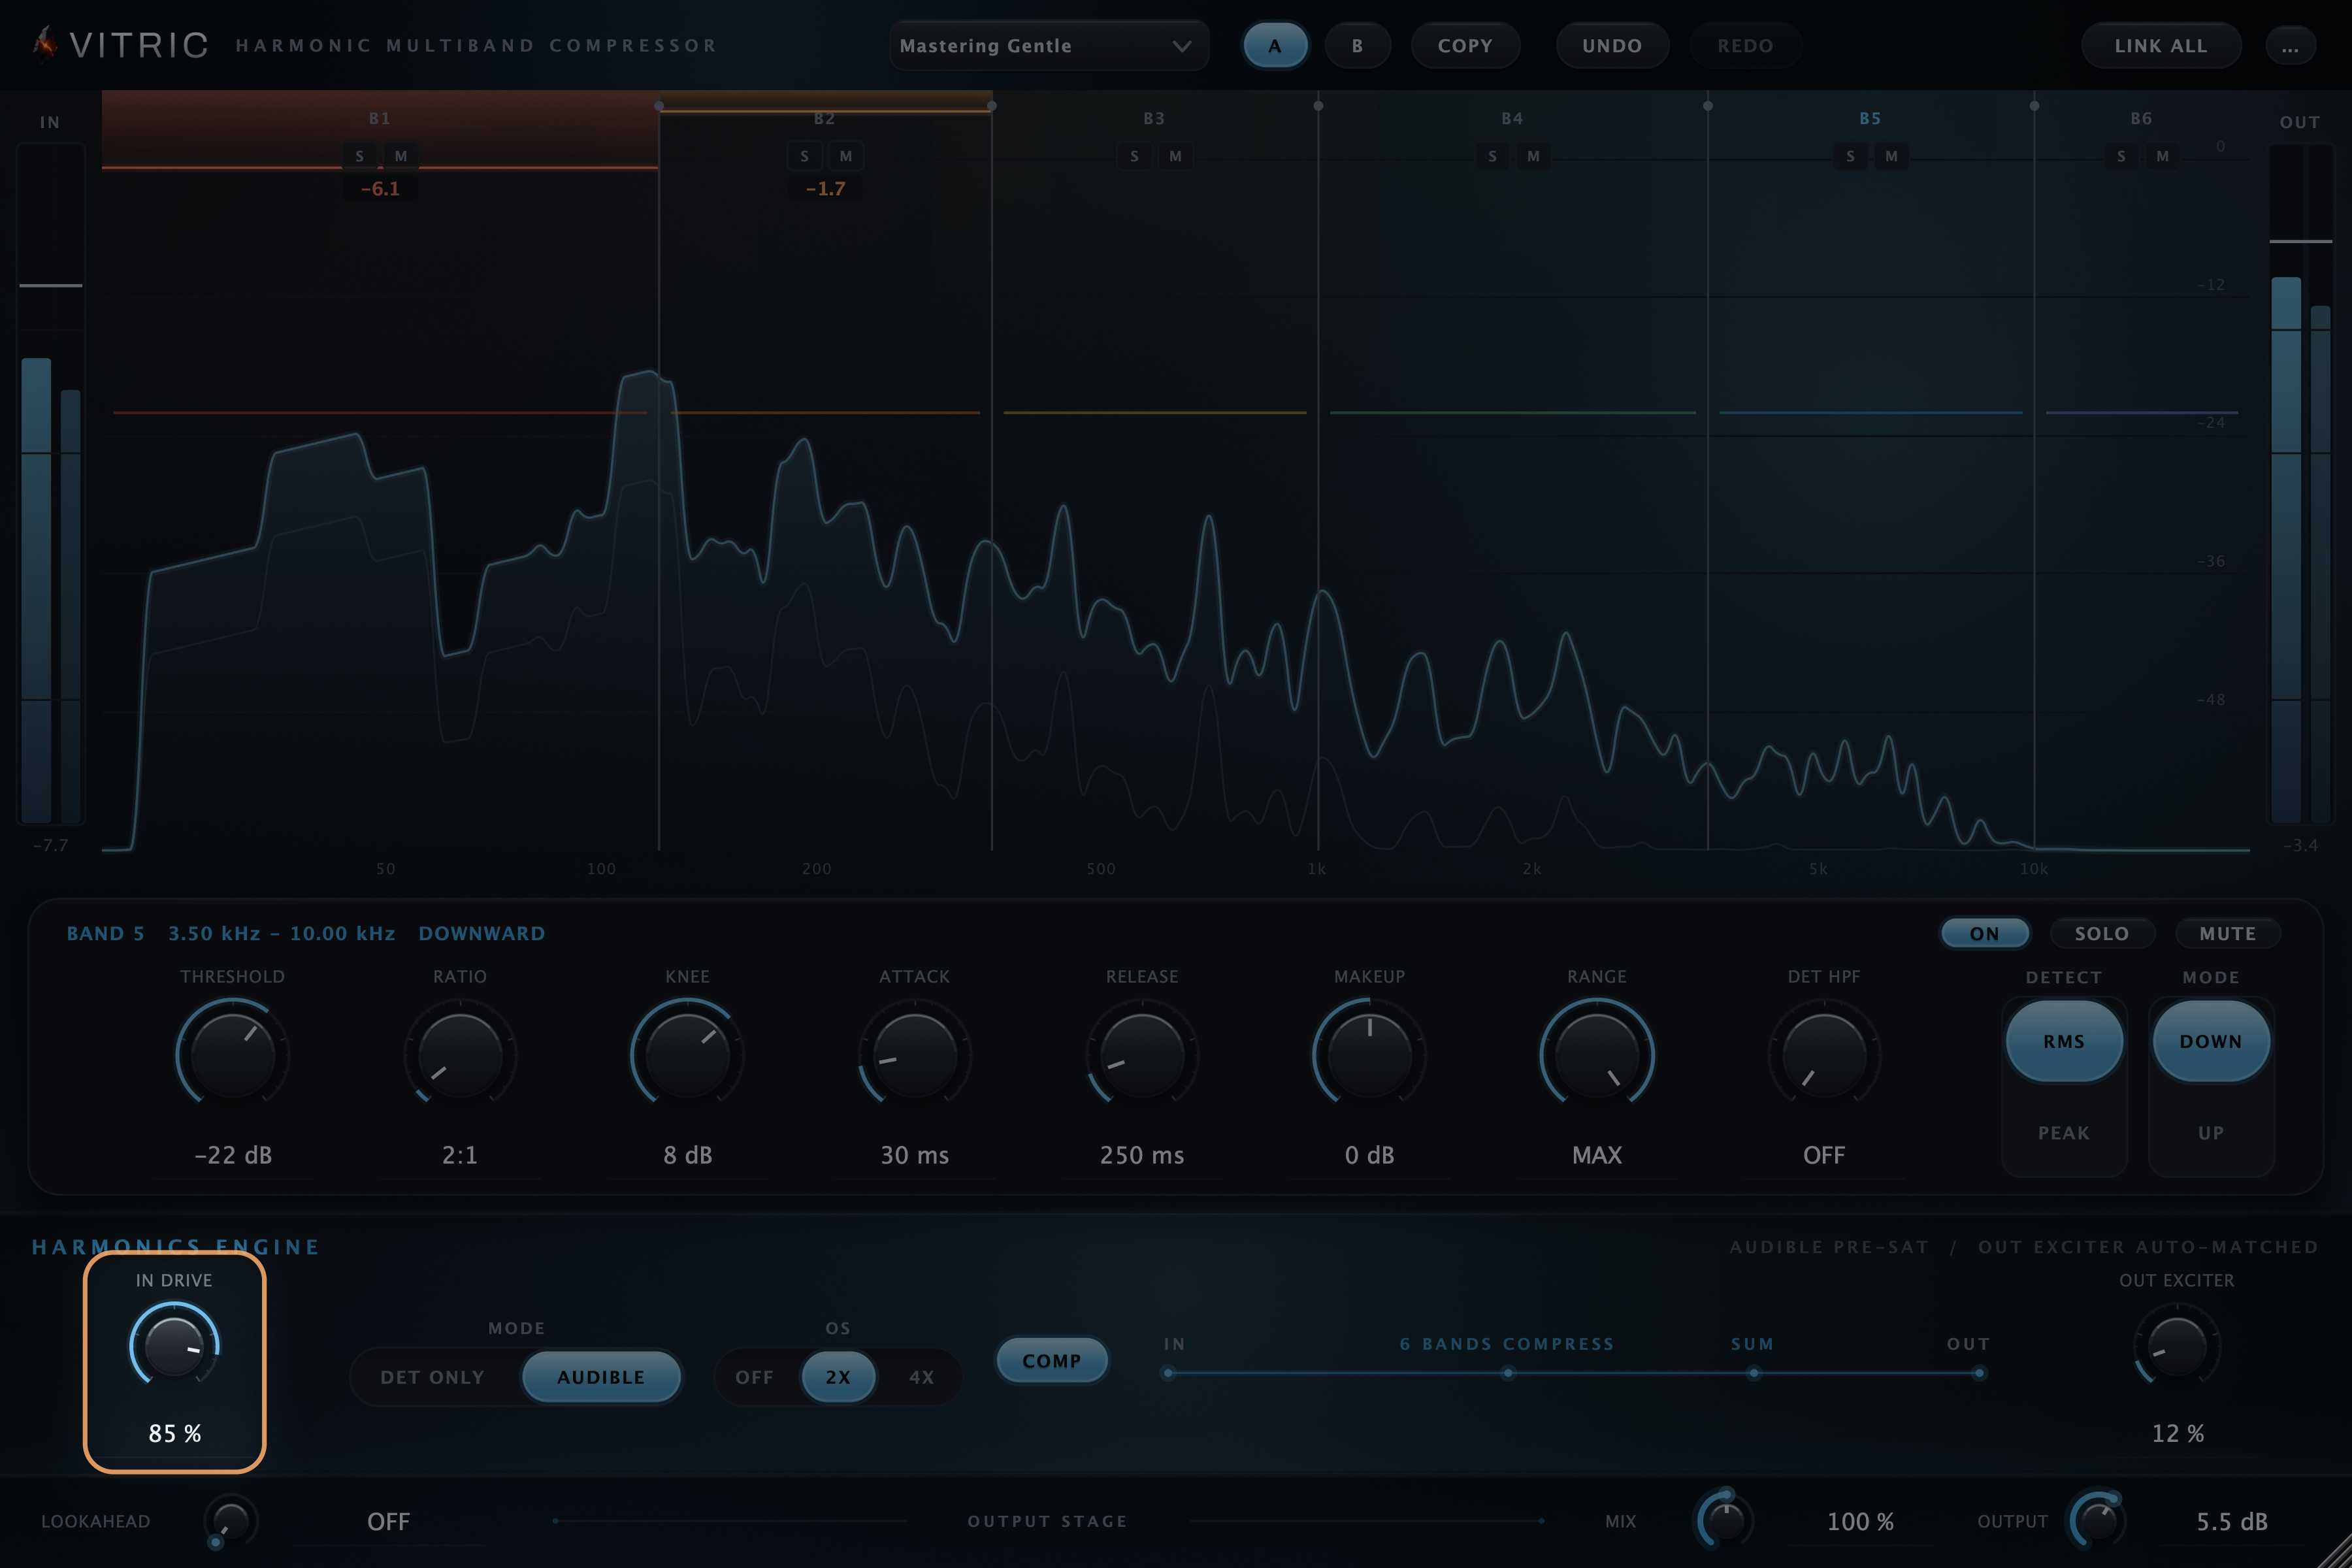The width and height of the screenshot is (2352, 1568).
Task: Mute band B4 with its M button
Action: (1533, 156)
